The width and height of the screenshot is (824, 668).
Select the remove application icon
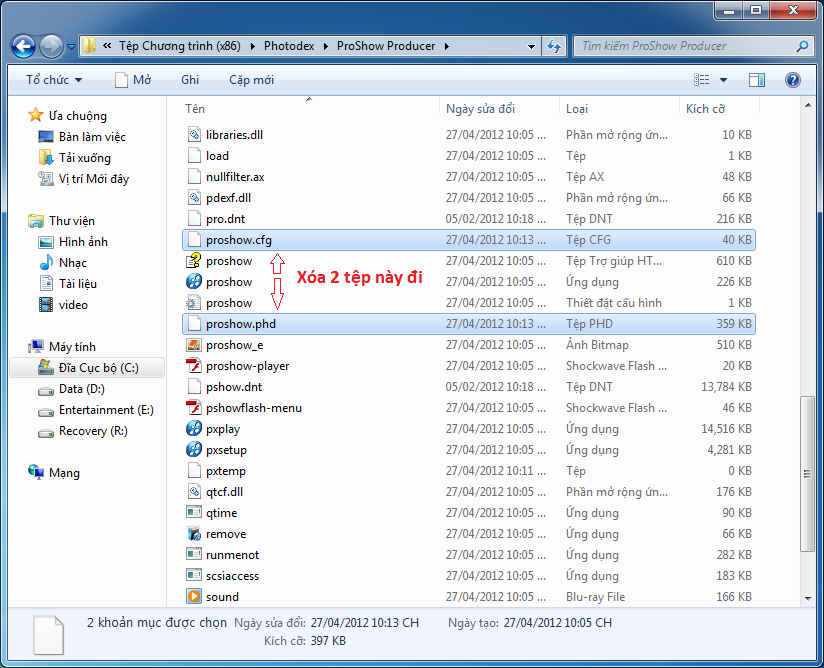194,534
